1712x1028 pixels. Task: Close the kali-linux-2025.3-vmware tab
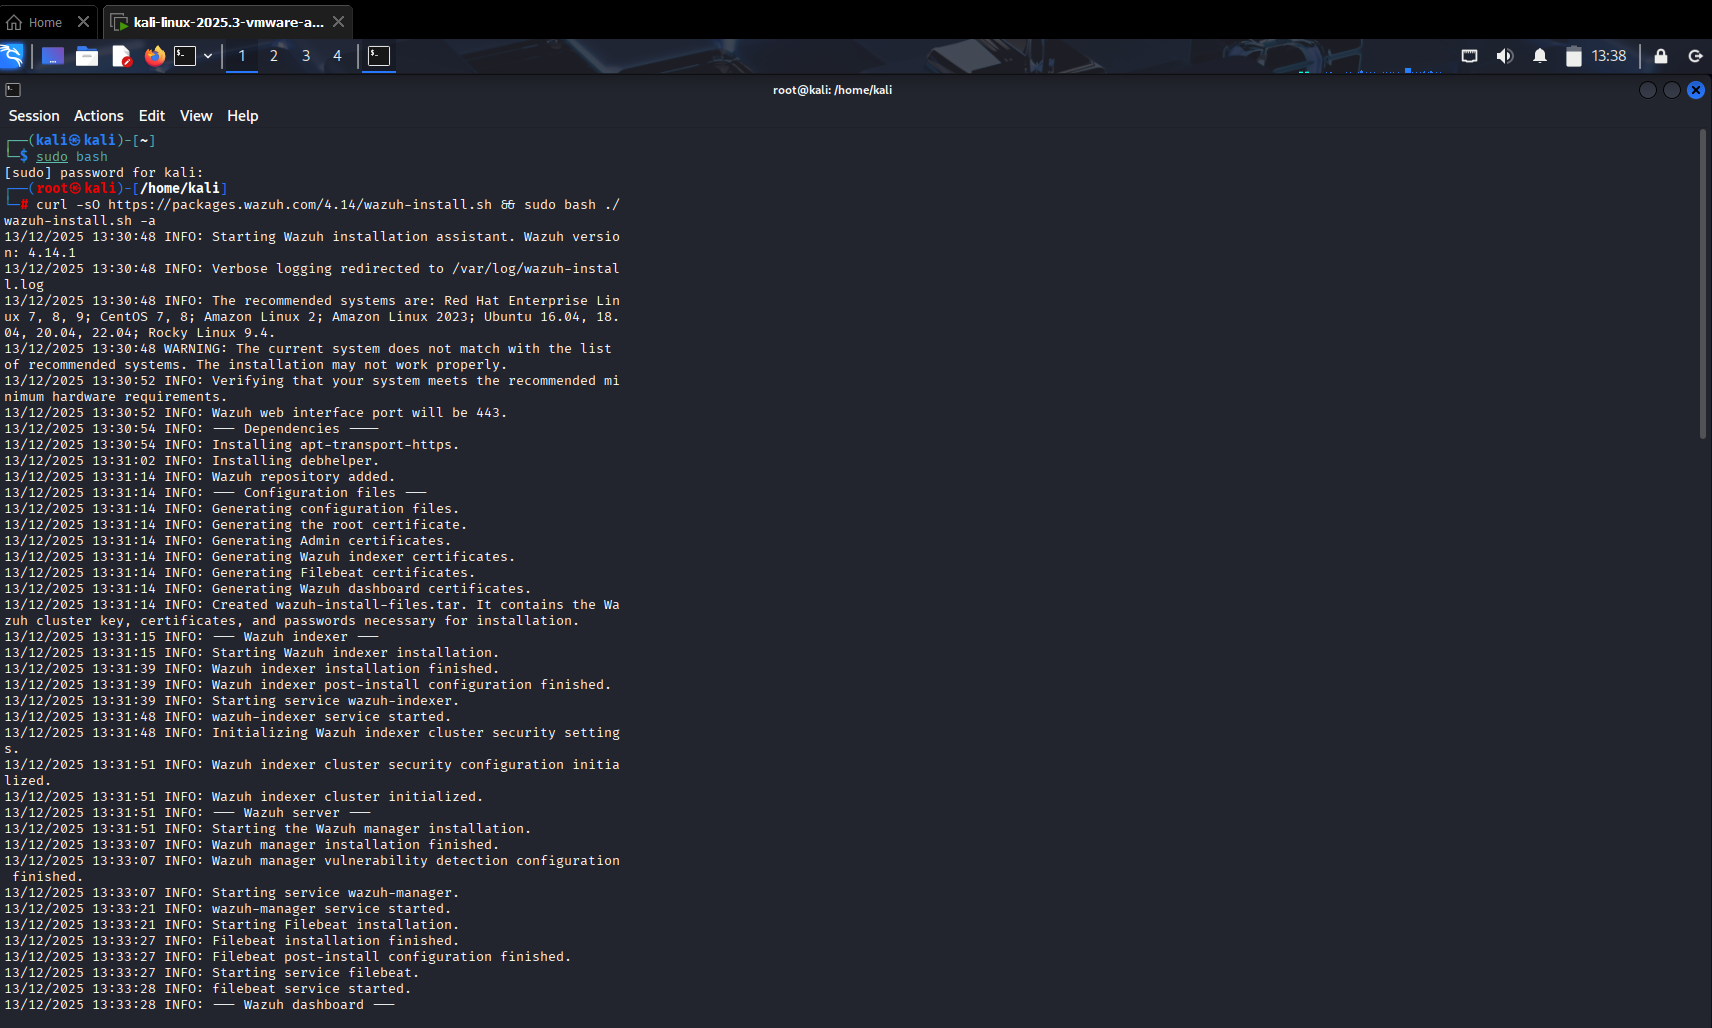[338, 21]
